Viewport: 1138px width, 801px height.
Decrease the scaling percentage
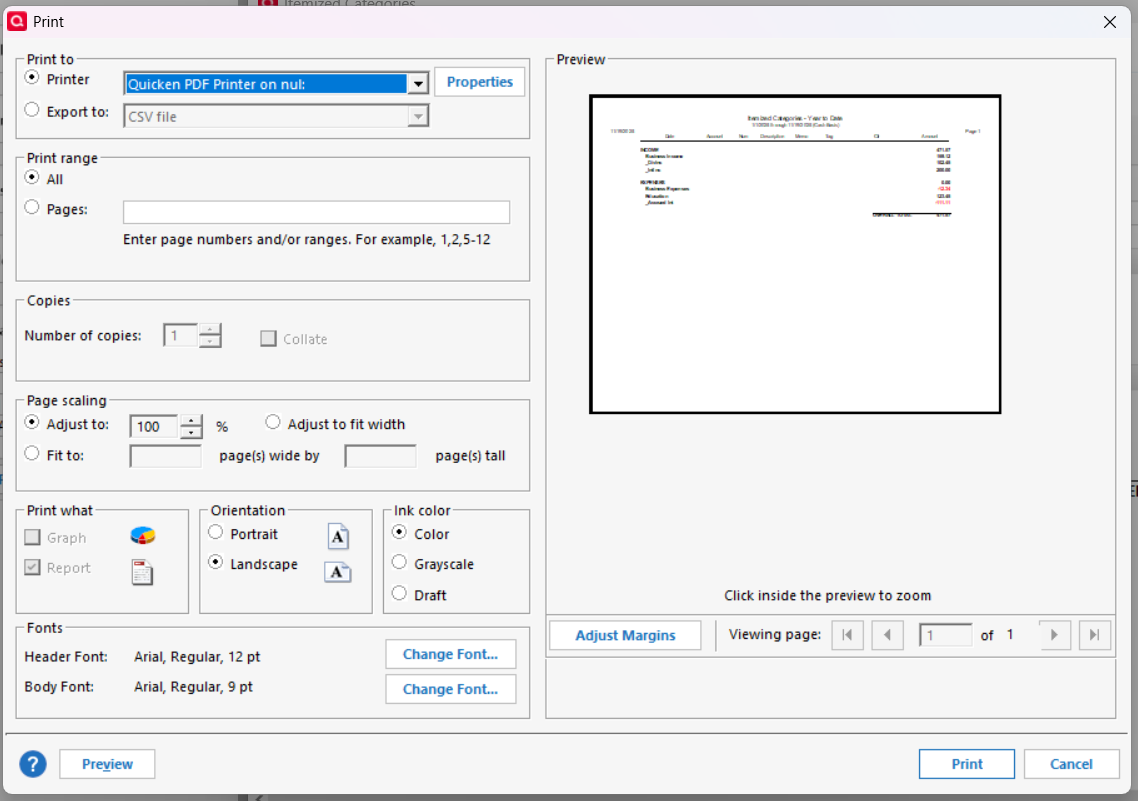click(191, 432)
